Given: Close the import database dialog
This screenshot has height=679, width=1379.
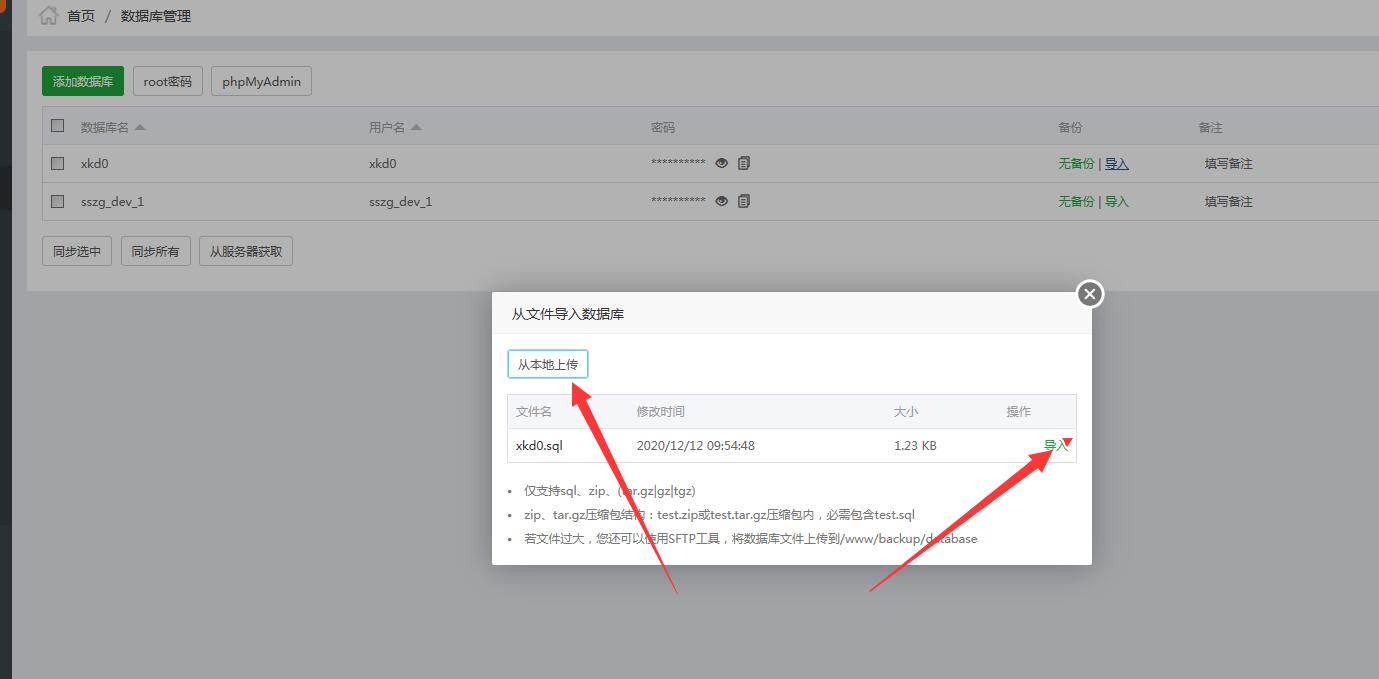Looking at the screenshot, I should point(1090,294).
